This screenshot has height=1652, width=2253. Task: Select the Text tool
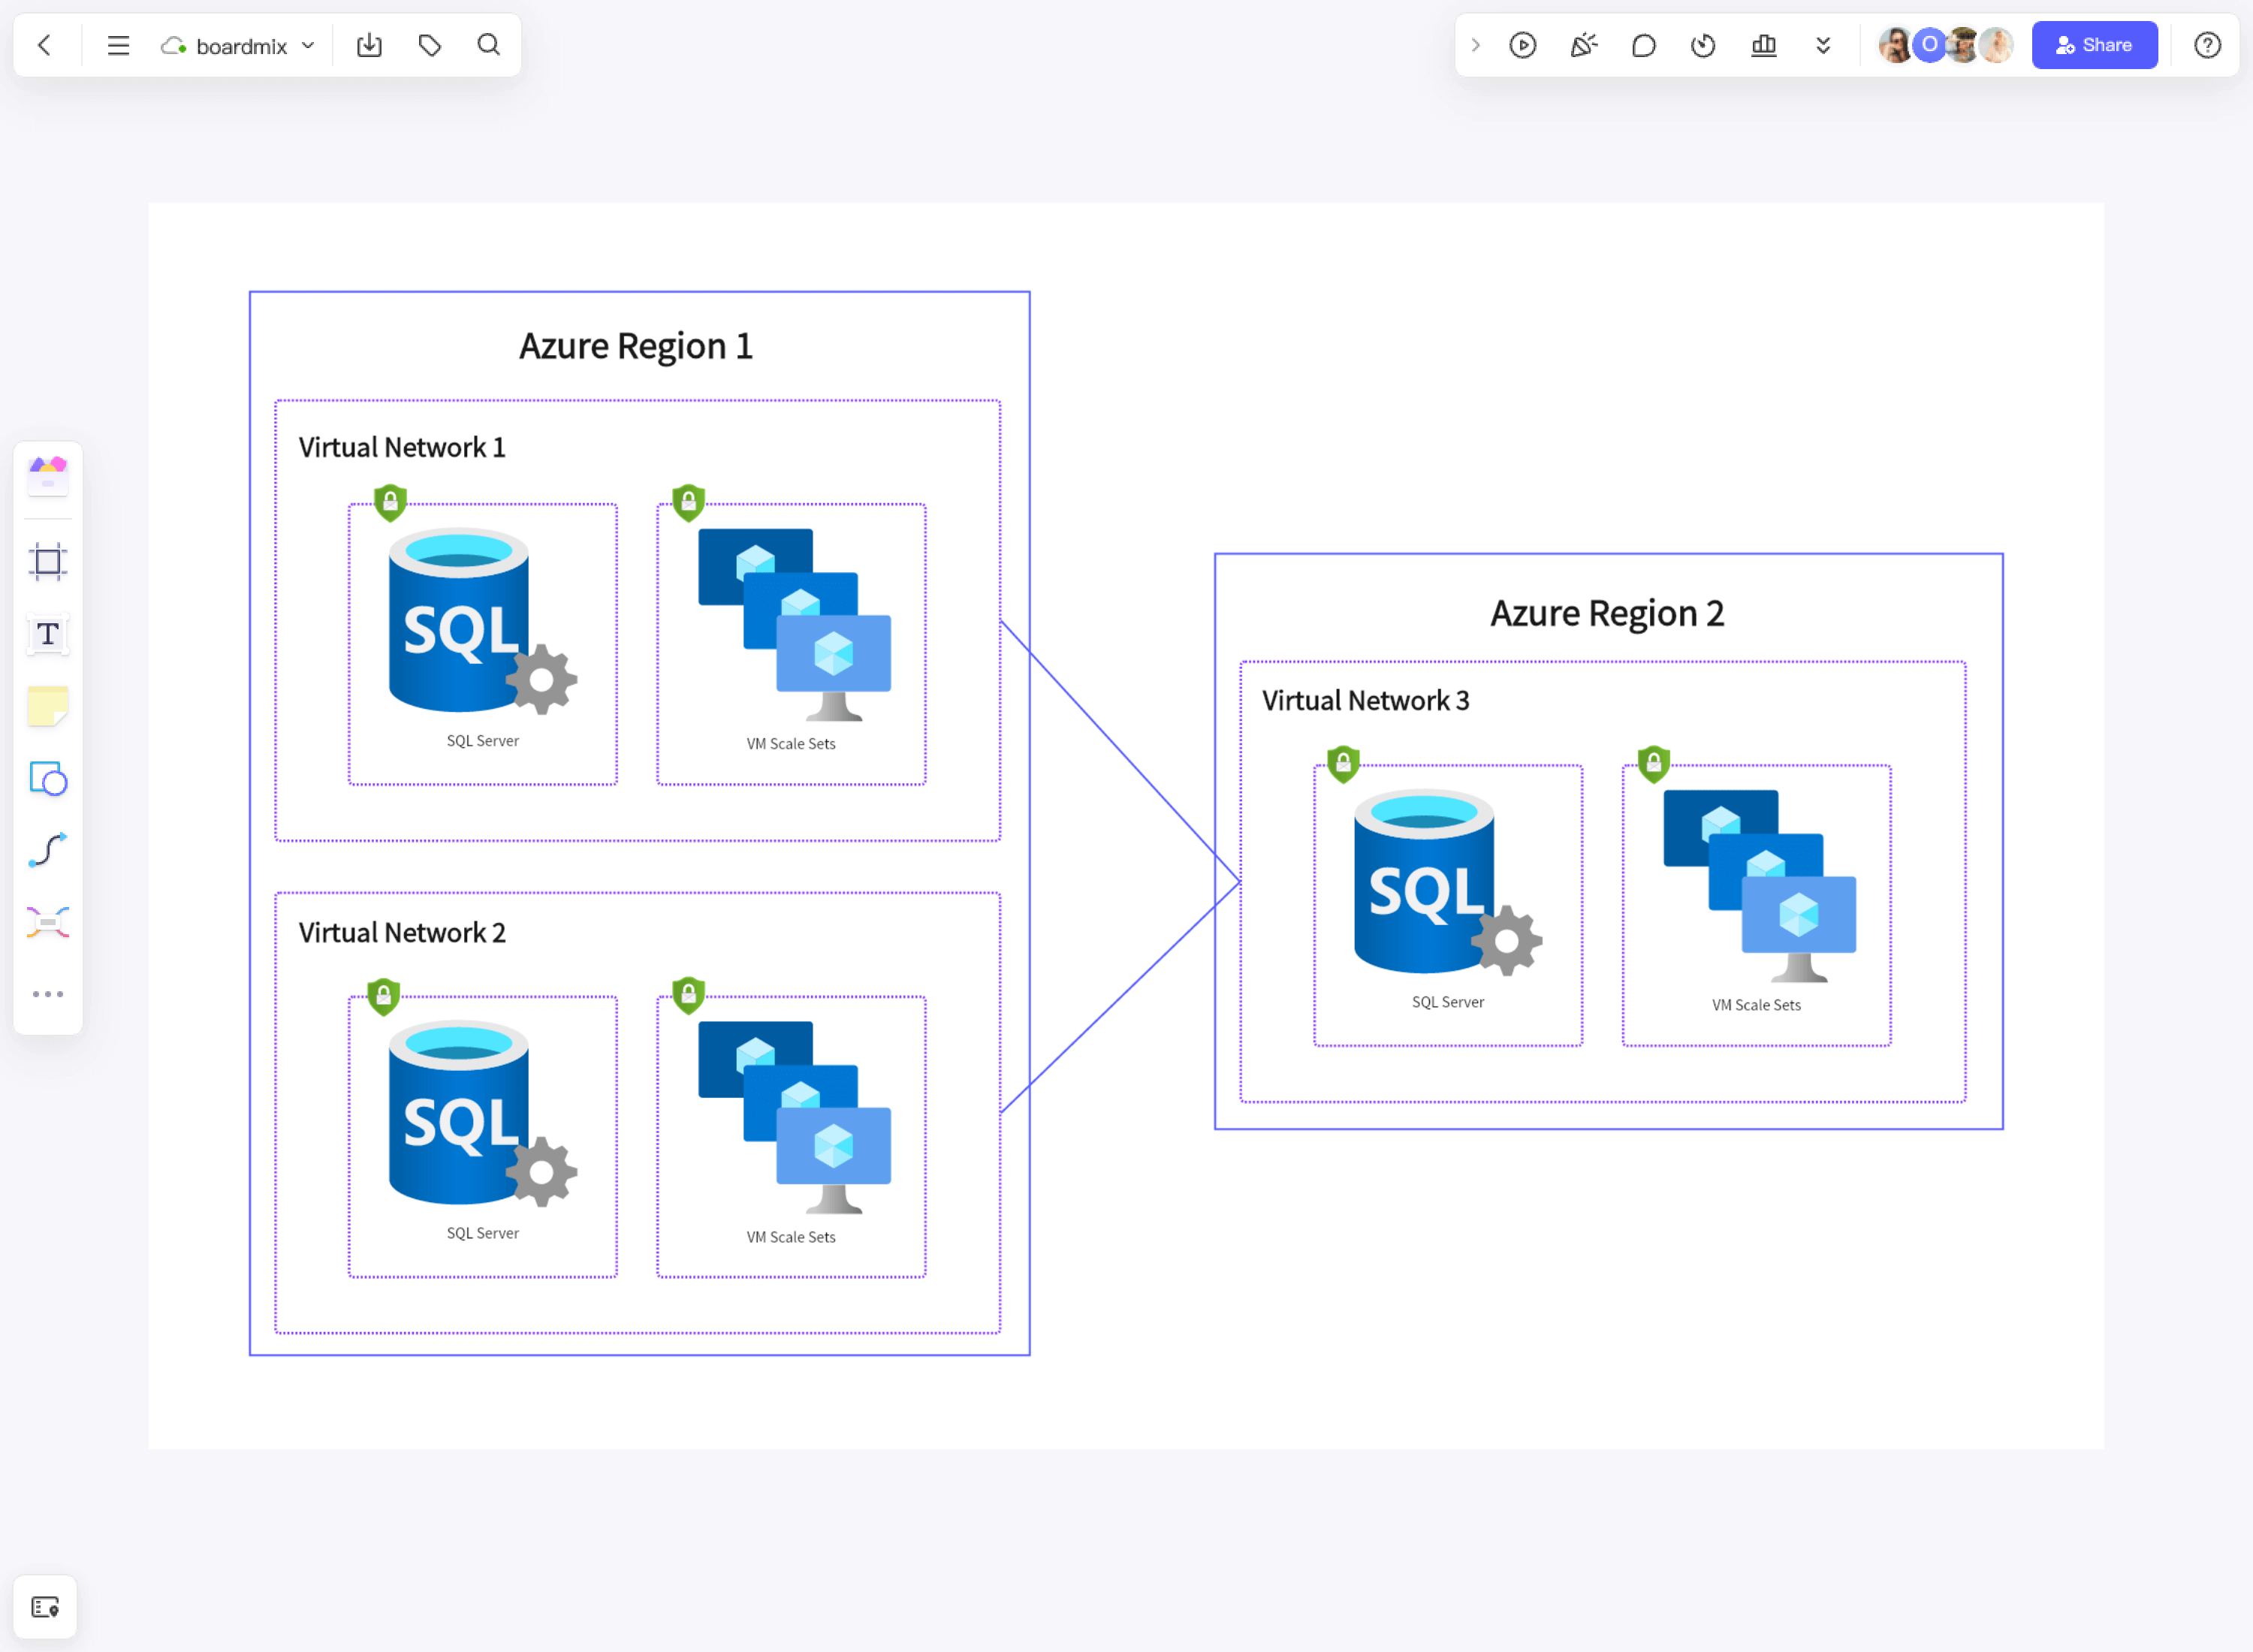(x=48, y=634)
